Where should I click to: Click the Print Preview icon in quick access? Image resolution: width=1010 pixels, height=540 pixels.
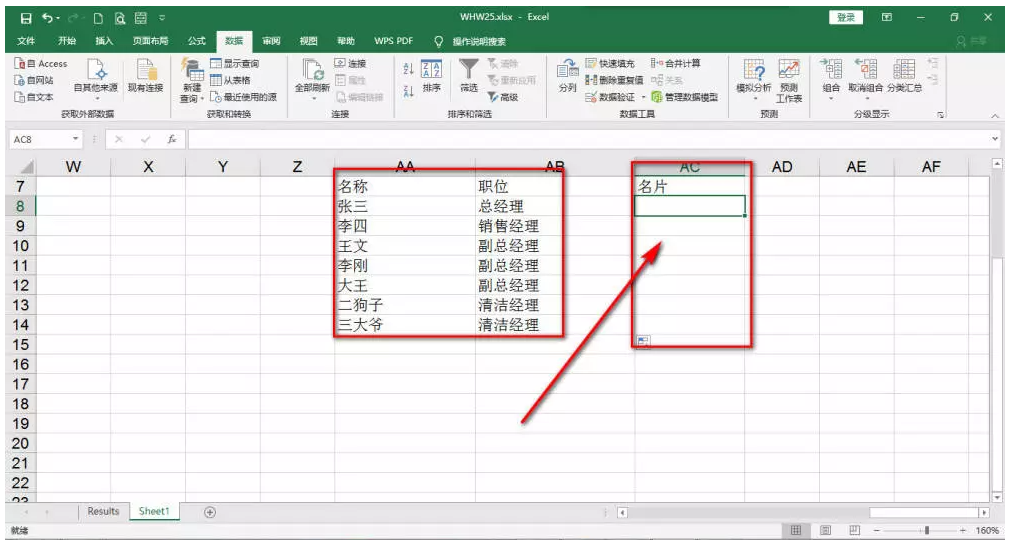(119, 17)
